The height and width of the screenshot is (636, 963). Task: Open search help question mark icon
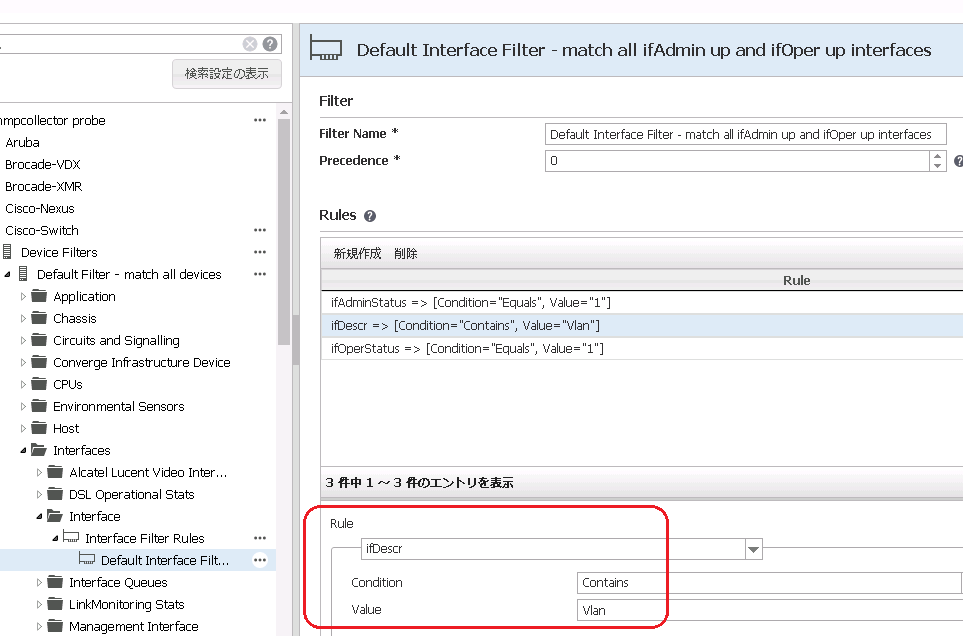270,44
